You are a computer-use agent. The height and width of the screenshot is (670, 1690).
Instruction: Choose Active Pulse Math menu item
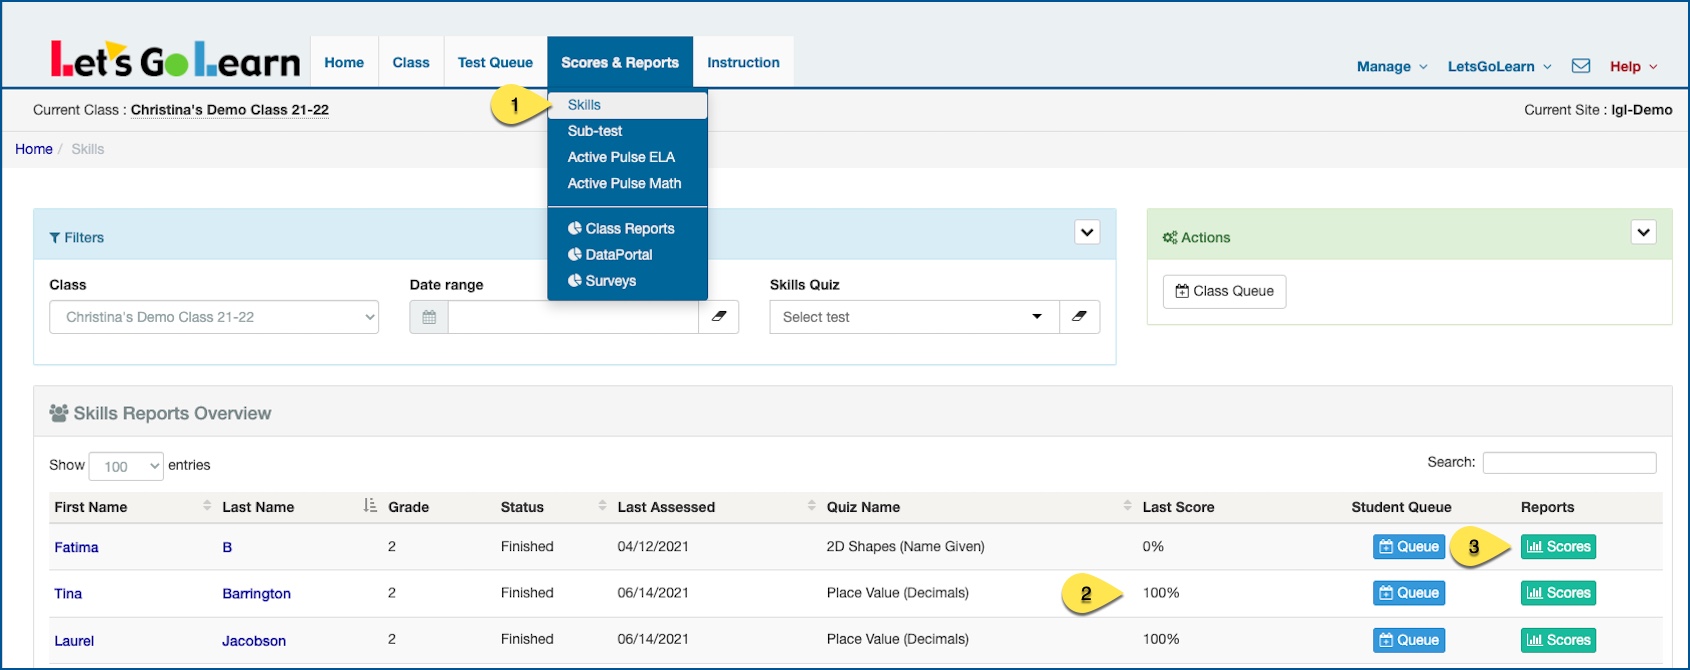point(628,183)
